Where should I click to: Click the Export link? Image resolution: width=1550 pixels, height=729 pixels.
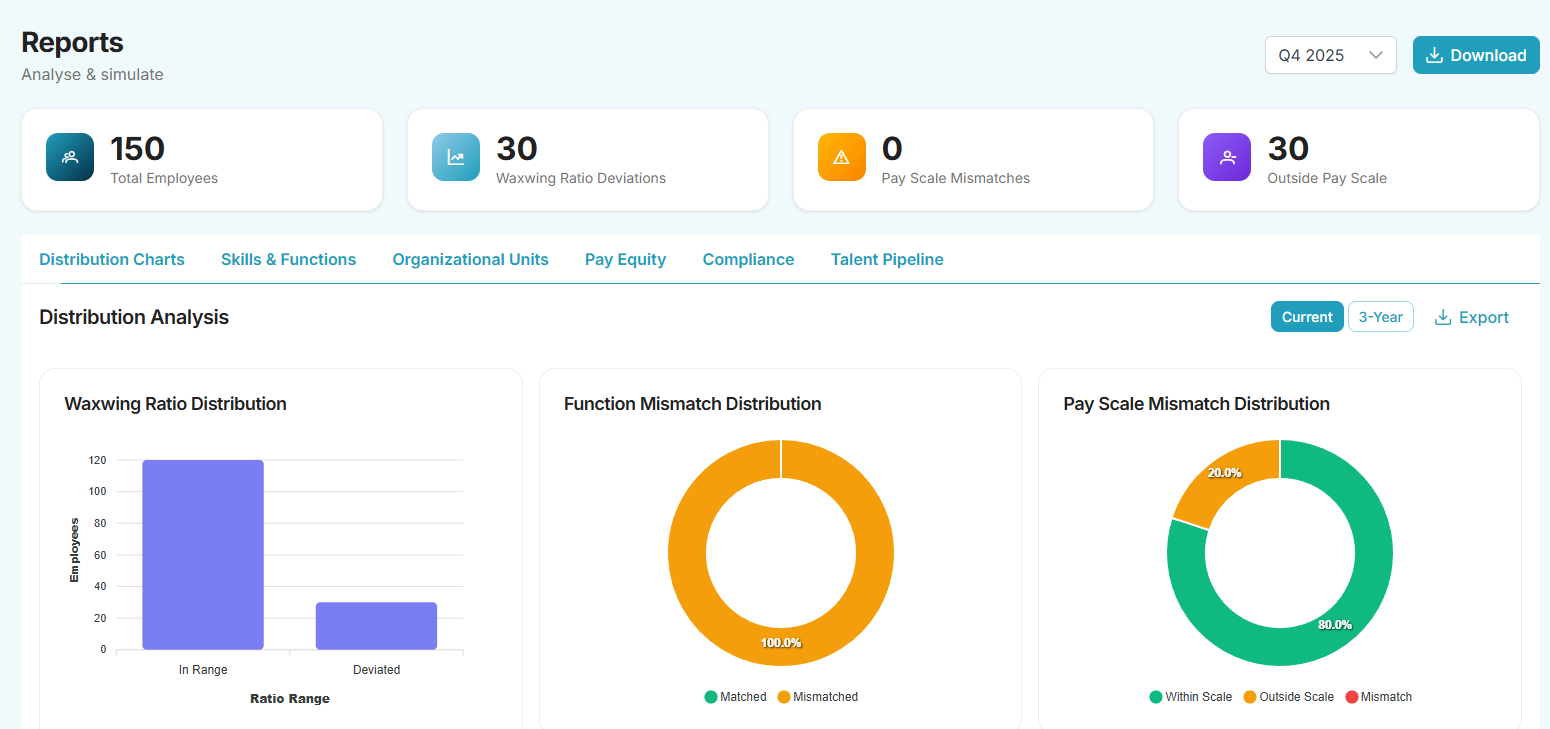(x=1484, y=316)
